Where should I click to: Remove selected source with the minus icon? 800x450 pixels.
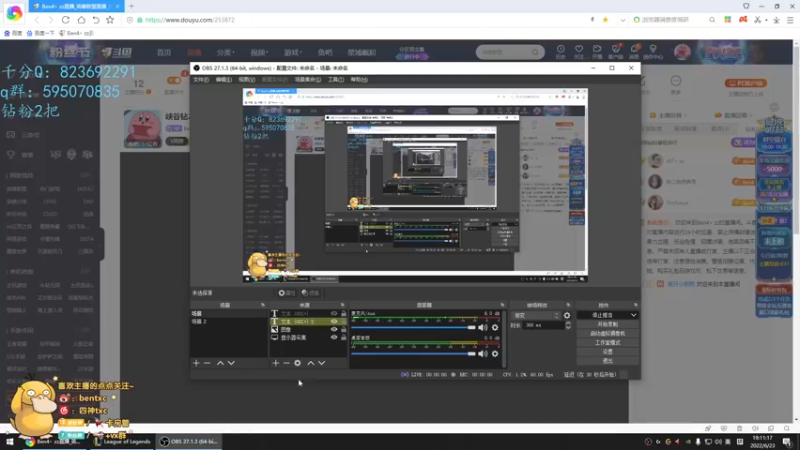[286, 363]
